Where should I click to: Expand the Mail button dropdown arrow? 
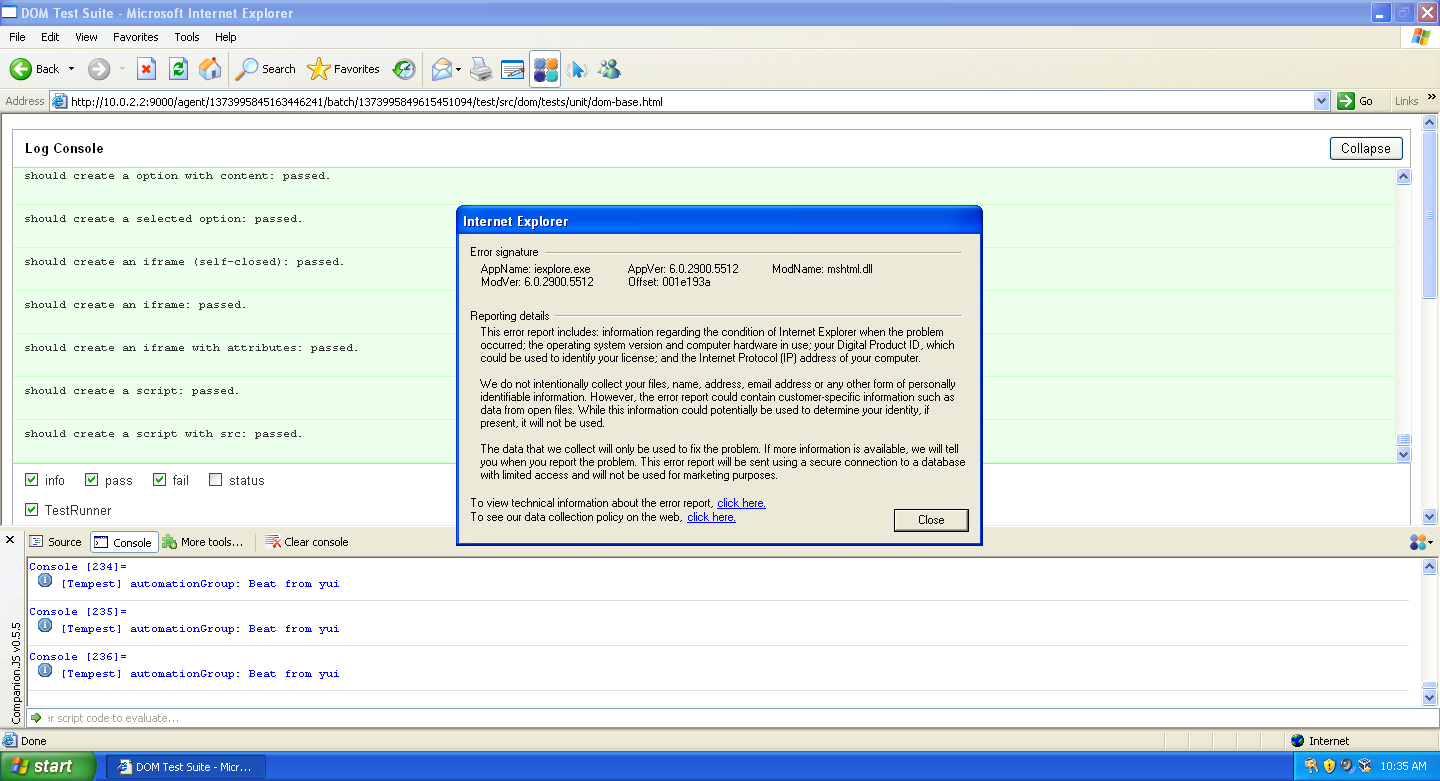tap(458, 69)
